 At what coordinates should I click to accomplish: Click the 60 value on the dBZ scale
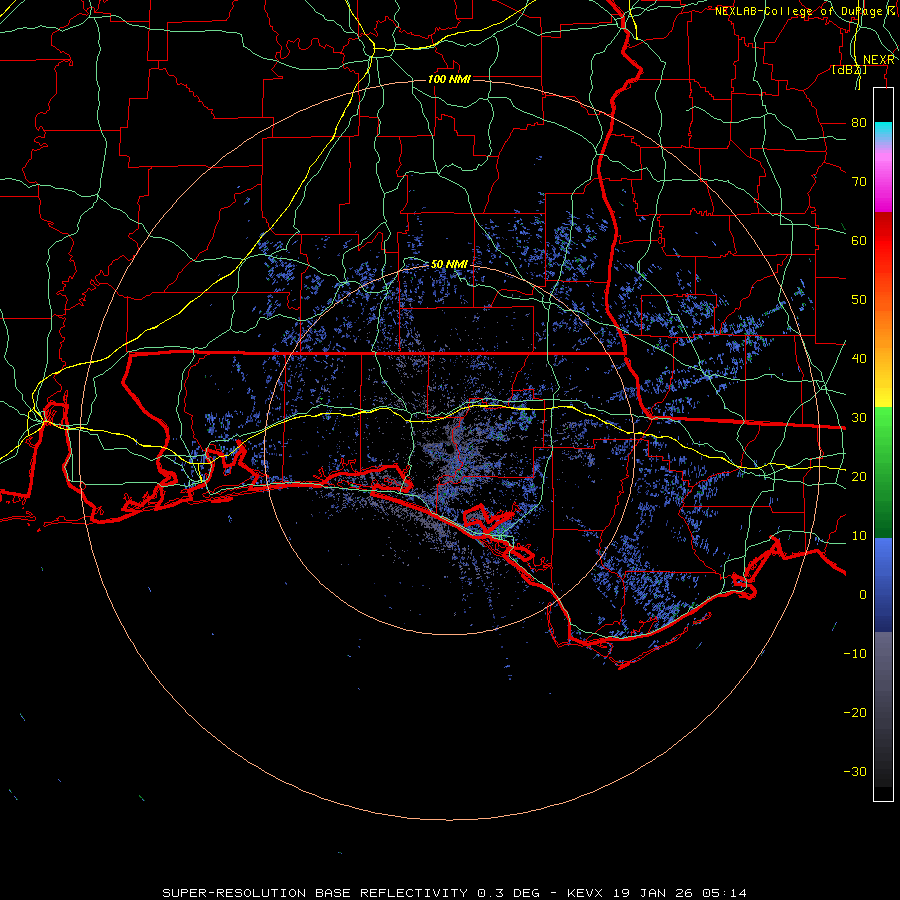point(859,240)
